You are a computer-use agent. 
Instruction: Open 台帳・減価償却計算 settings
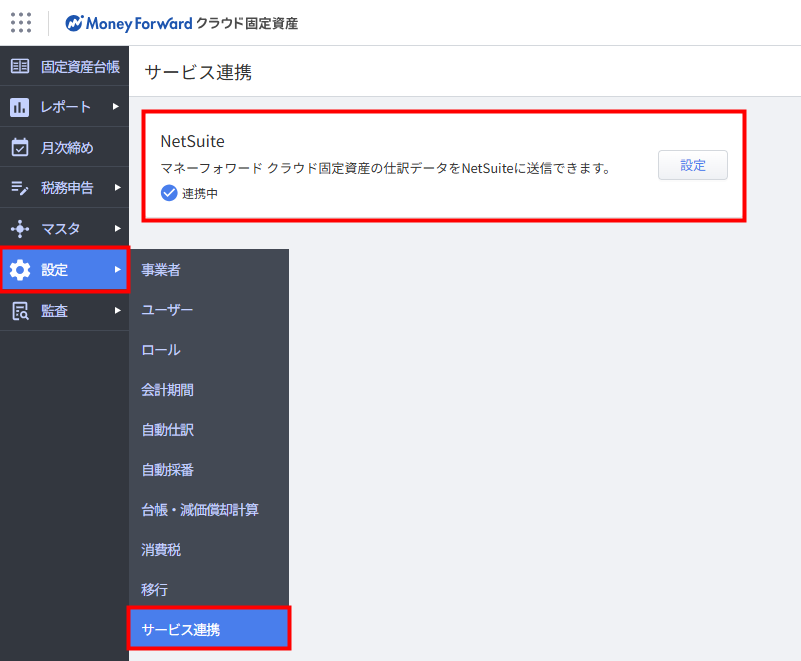point(200,510)
